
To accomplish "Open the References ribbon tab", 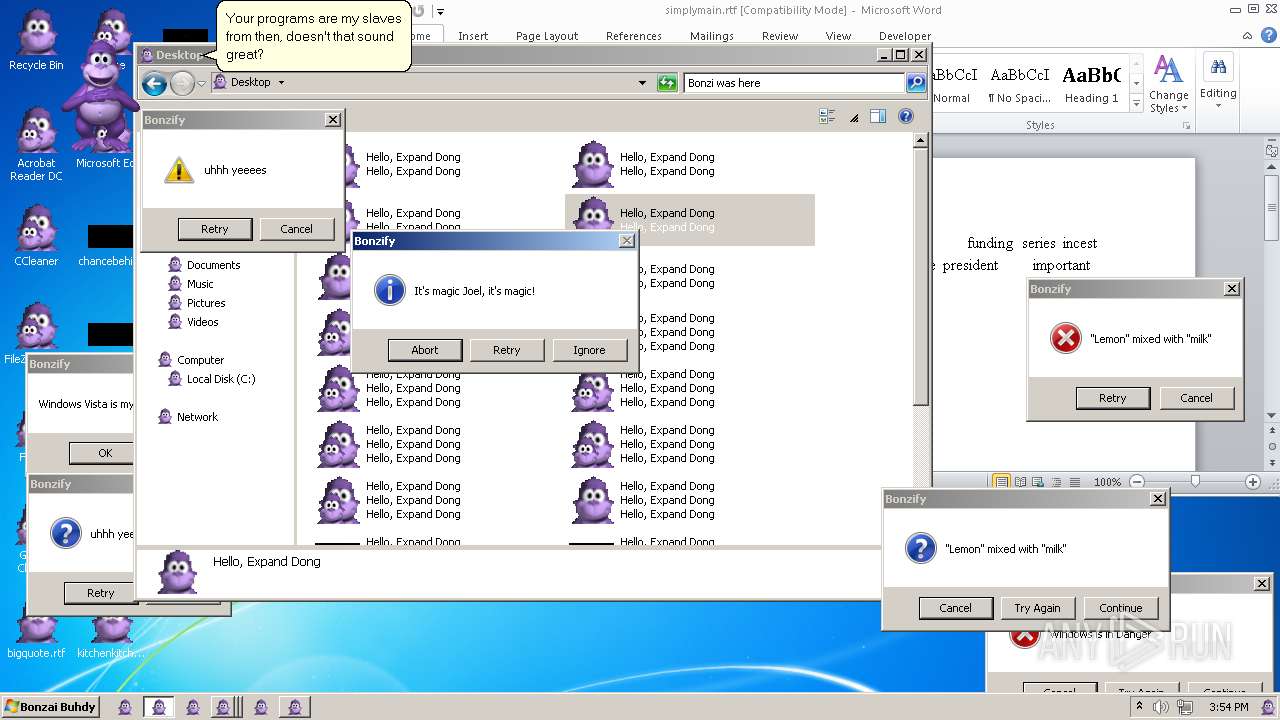I will click(x=634, y=36).
